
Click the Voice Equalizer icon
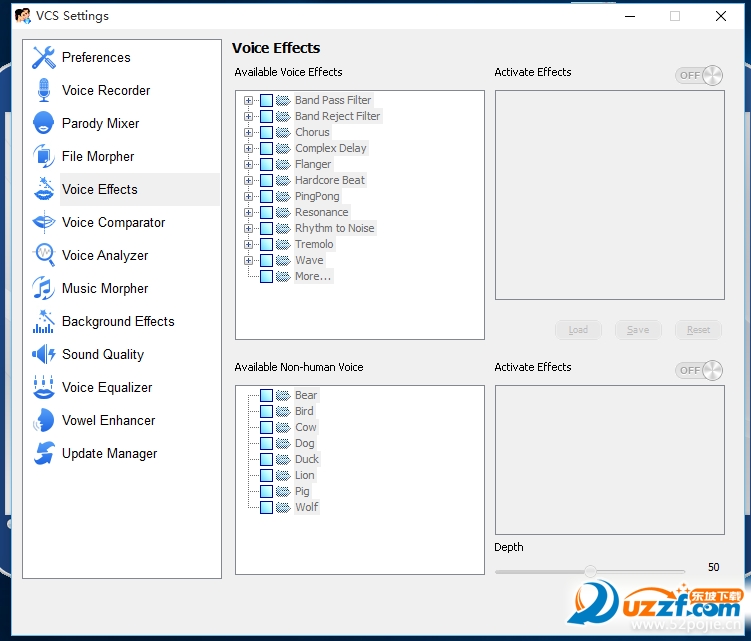[x=44, y=387]
